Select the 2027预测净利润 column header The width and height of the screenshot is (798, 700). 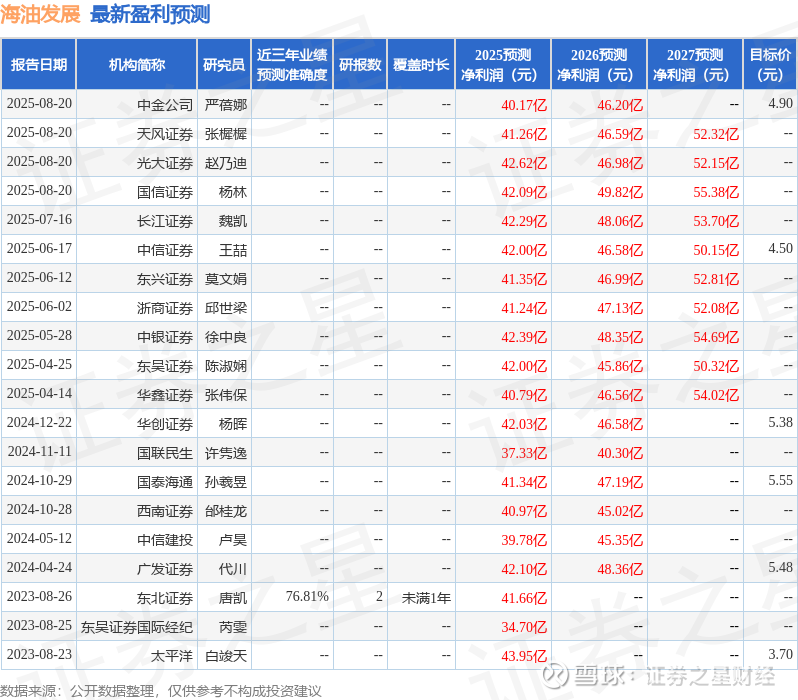695,65
